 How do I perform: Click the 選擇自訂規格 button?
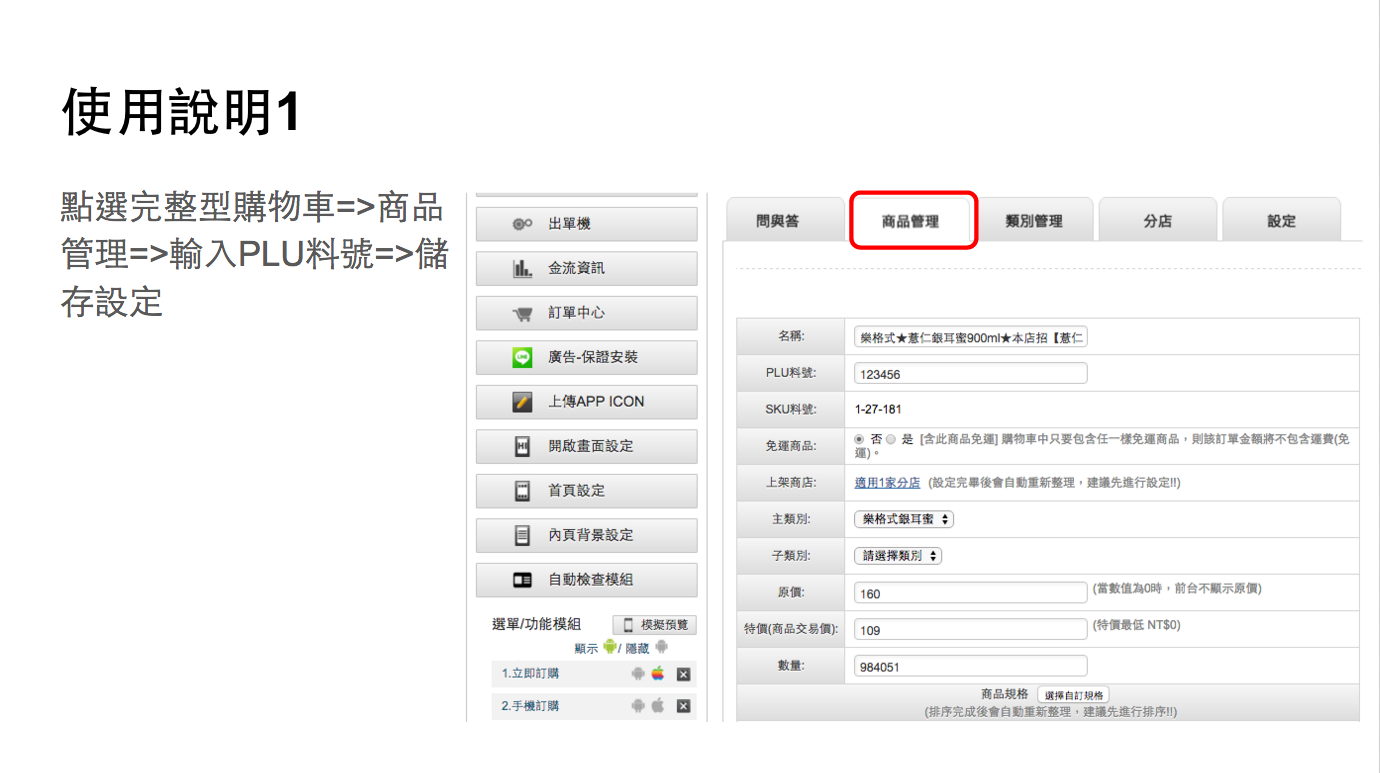1074,695
